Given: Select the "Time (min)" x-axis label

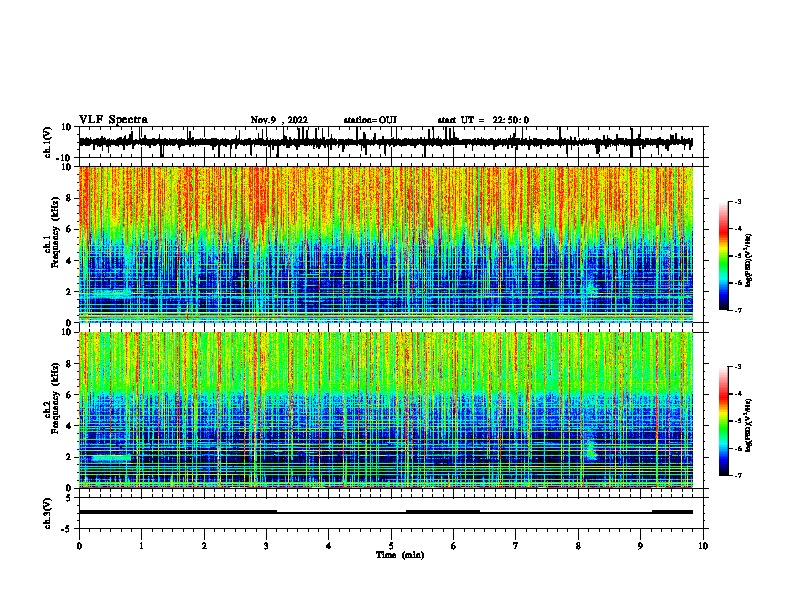Looking at the screenshot, I should coord(400,555).
